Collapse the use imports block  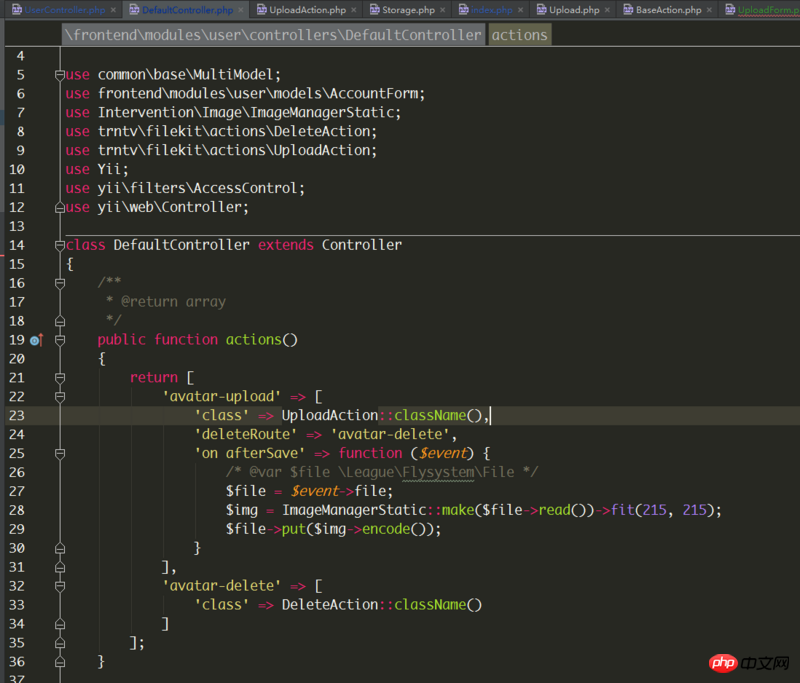(x=59, y=75)
